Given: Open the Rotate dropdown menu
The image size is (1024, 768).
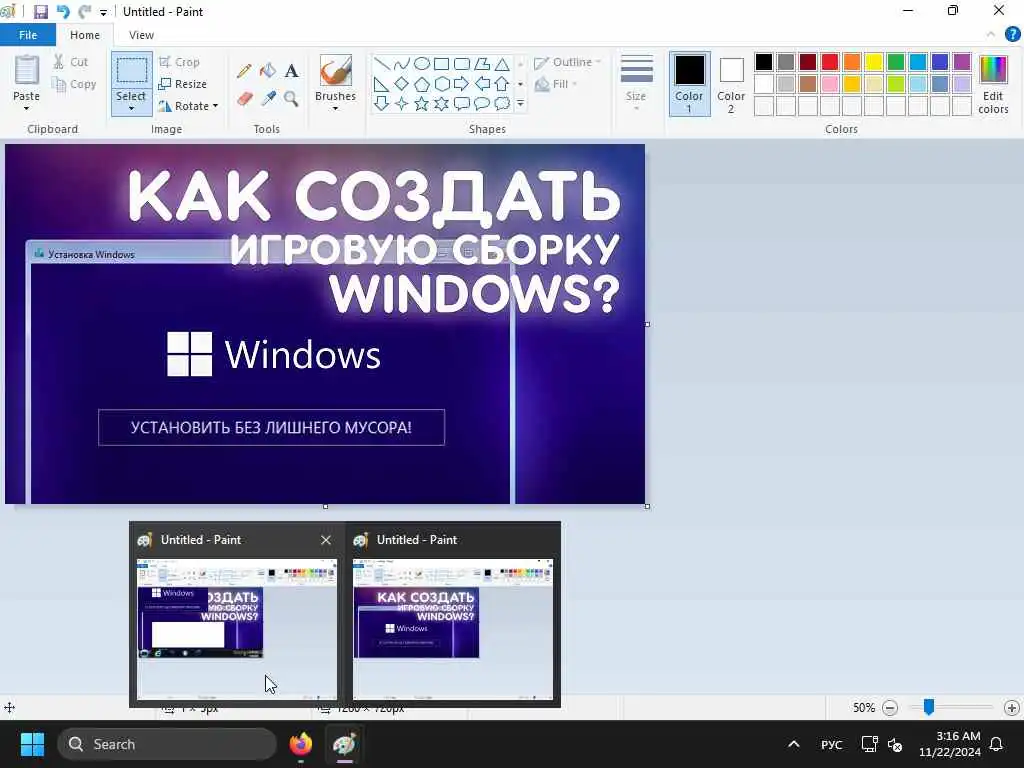Looking at the screenshot, I should click(x=216, y=106).
